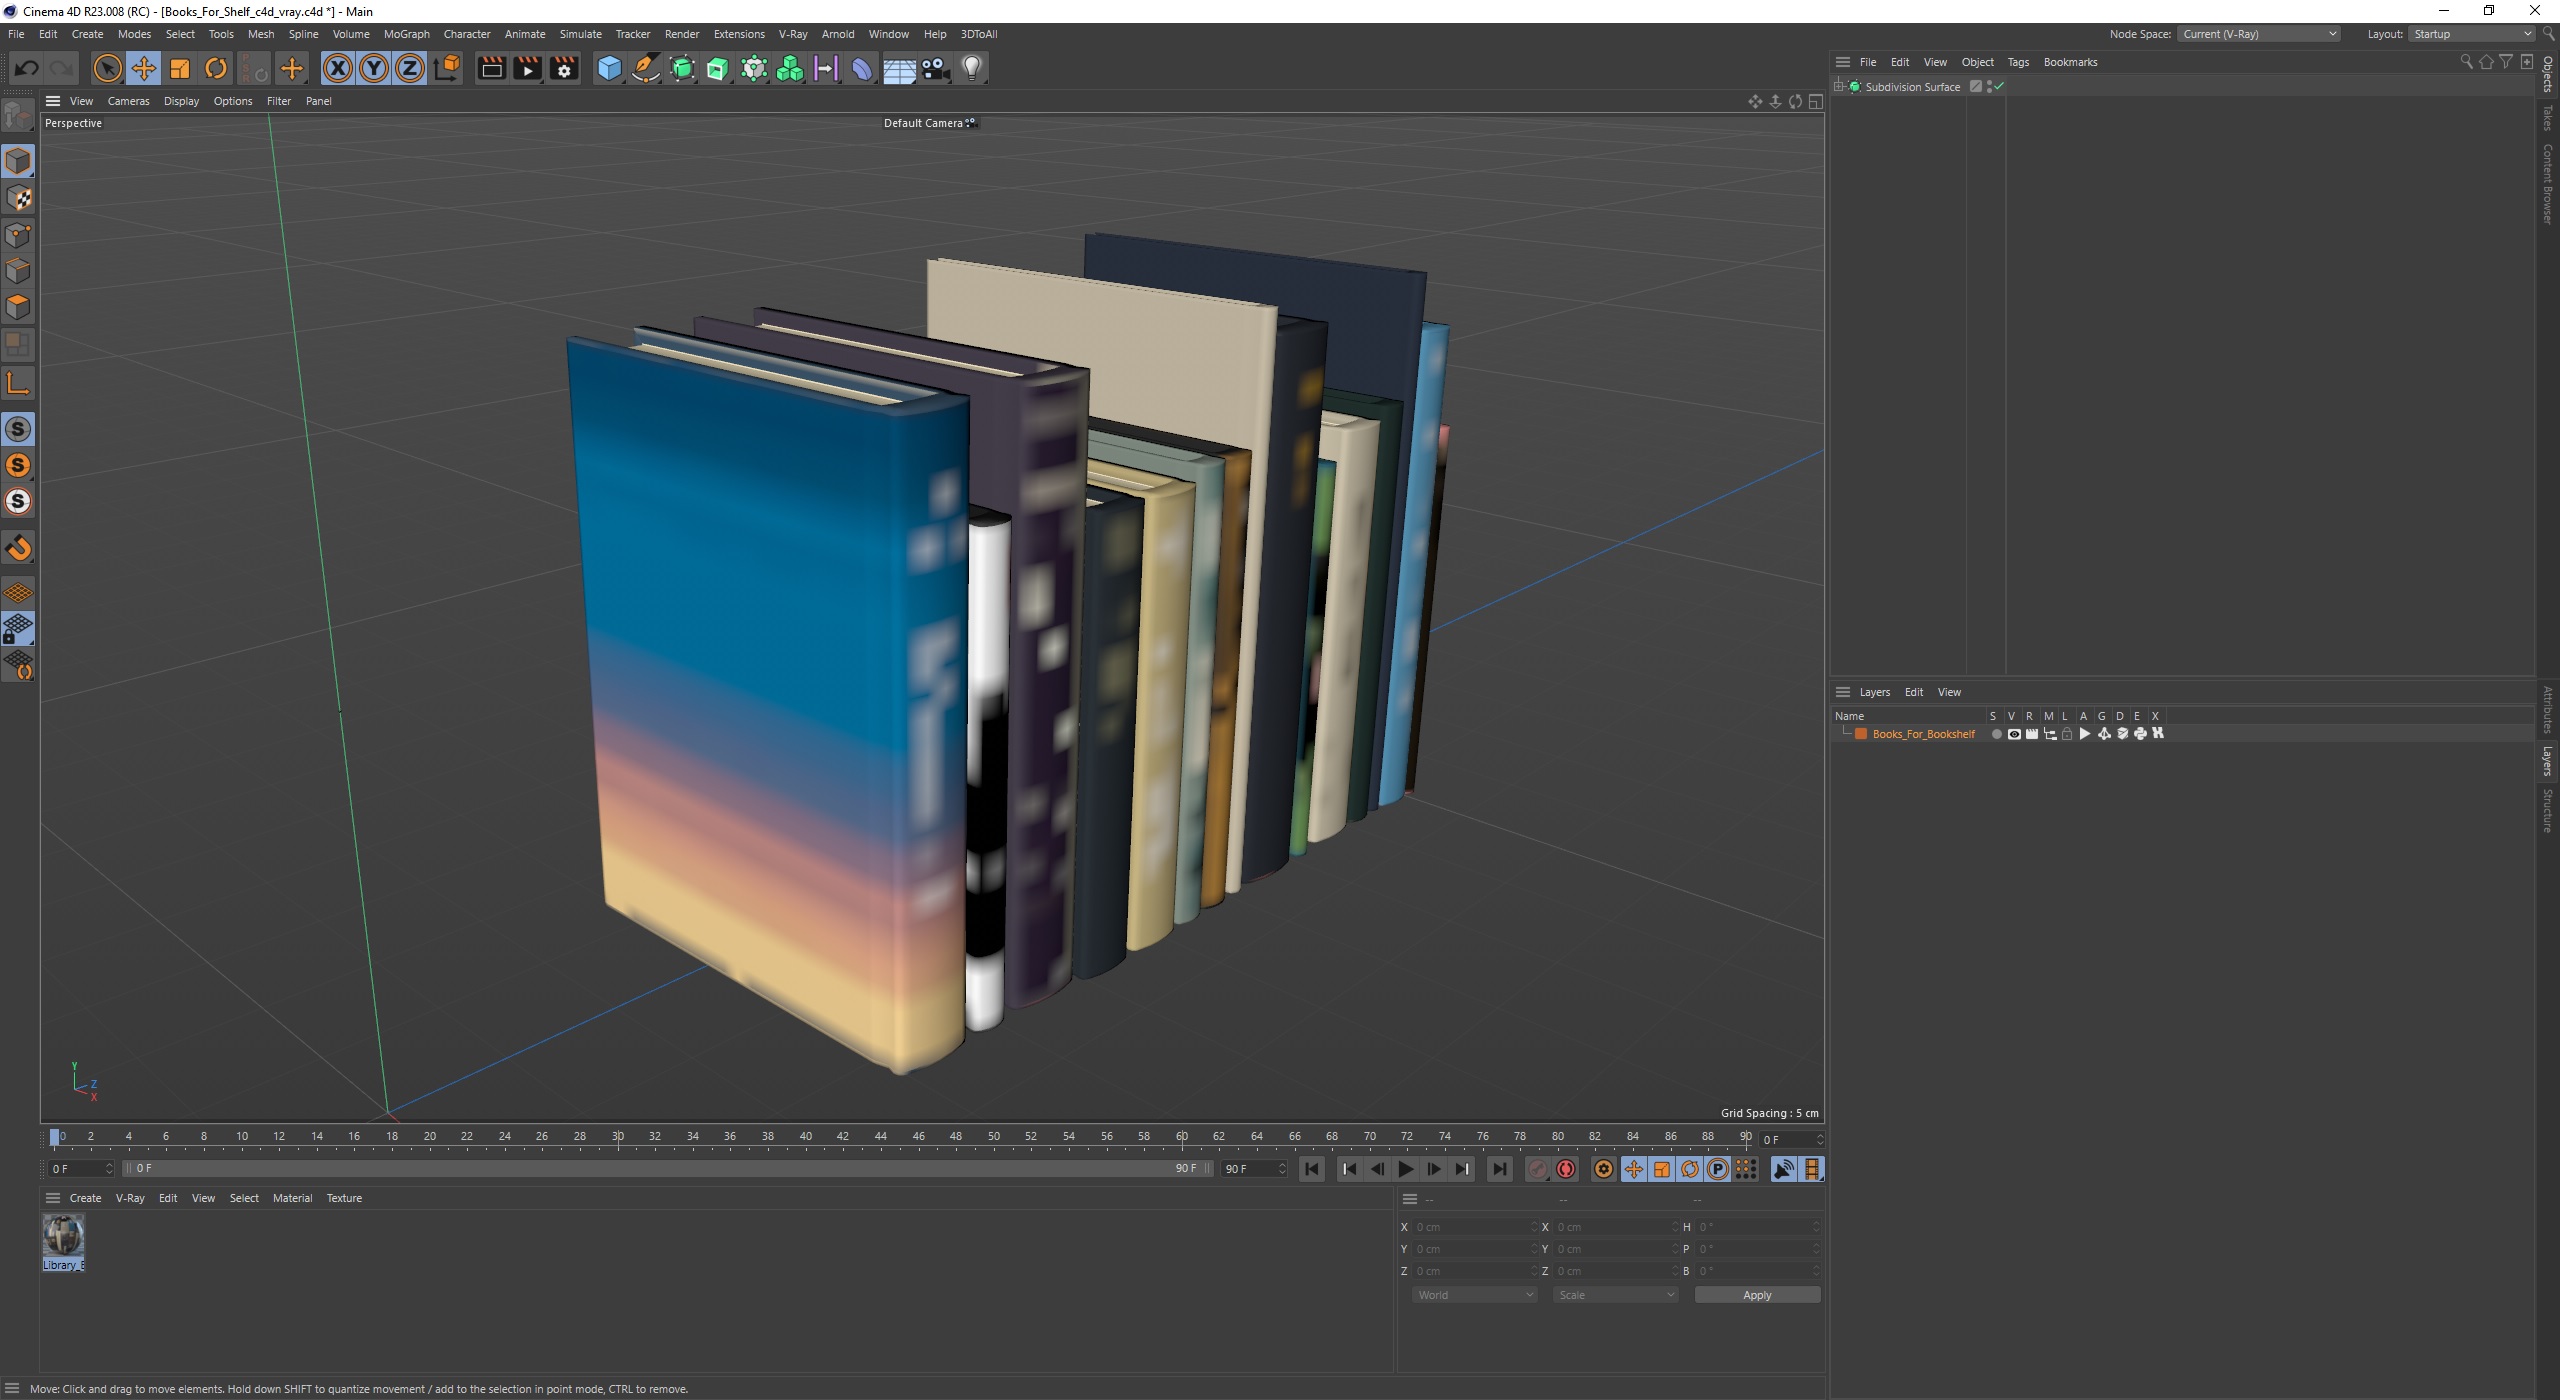Screen dimensions: 2560x1400
Task: Open the MoGraph menu
Action: (406, 34)
